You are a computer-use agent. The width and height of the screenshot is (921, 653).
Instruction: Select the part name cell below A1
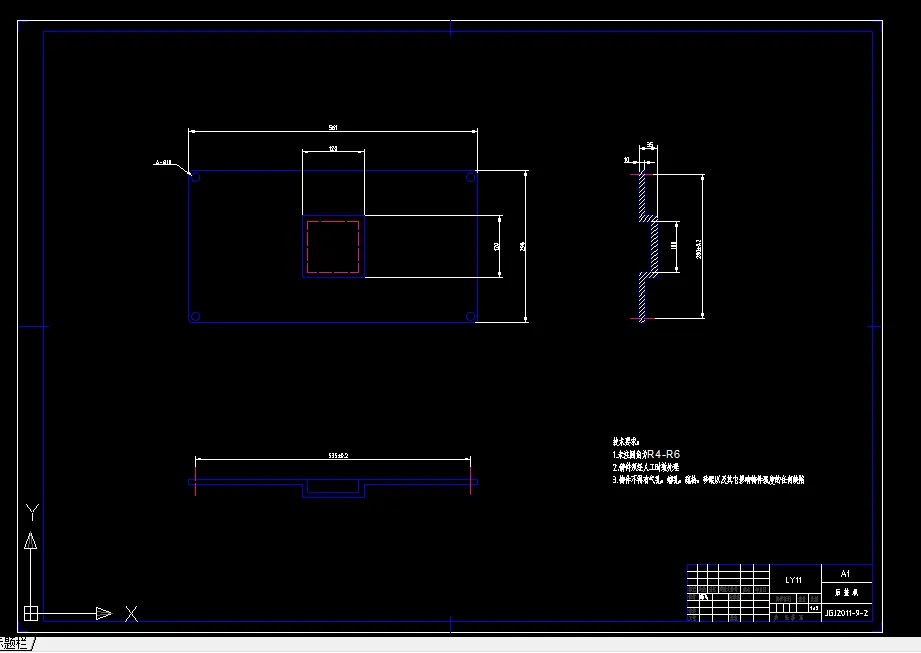coord(846,593)
